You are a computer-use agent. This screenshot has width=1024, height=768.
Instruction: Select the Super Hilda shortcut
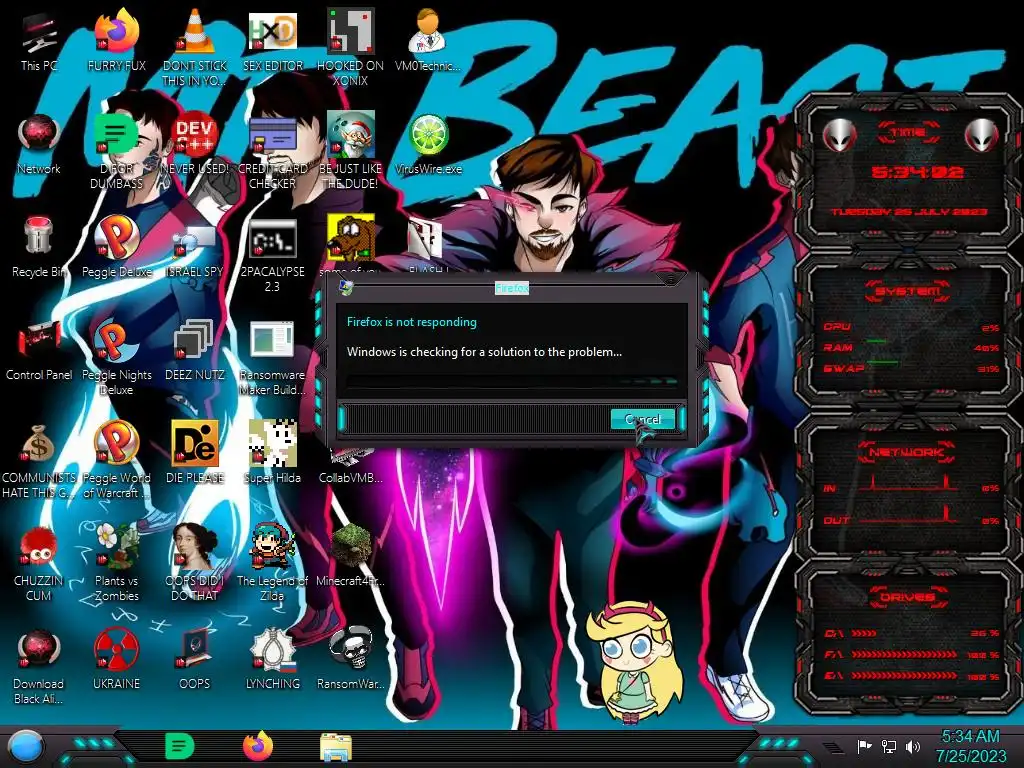pyautogui.click(x=272, y=453)
